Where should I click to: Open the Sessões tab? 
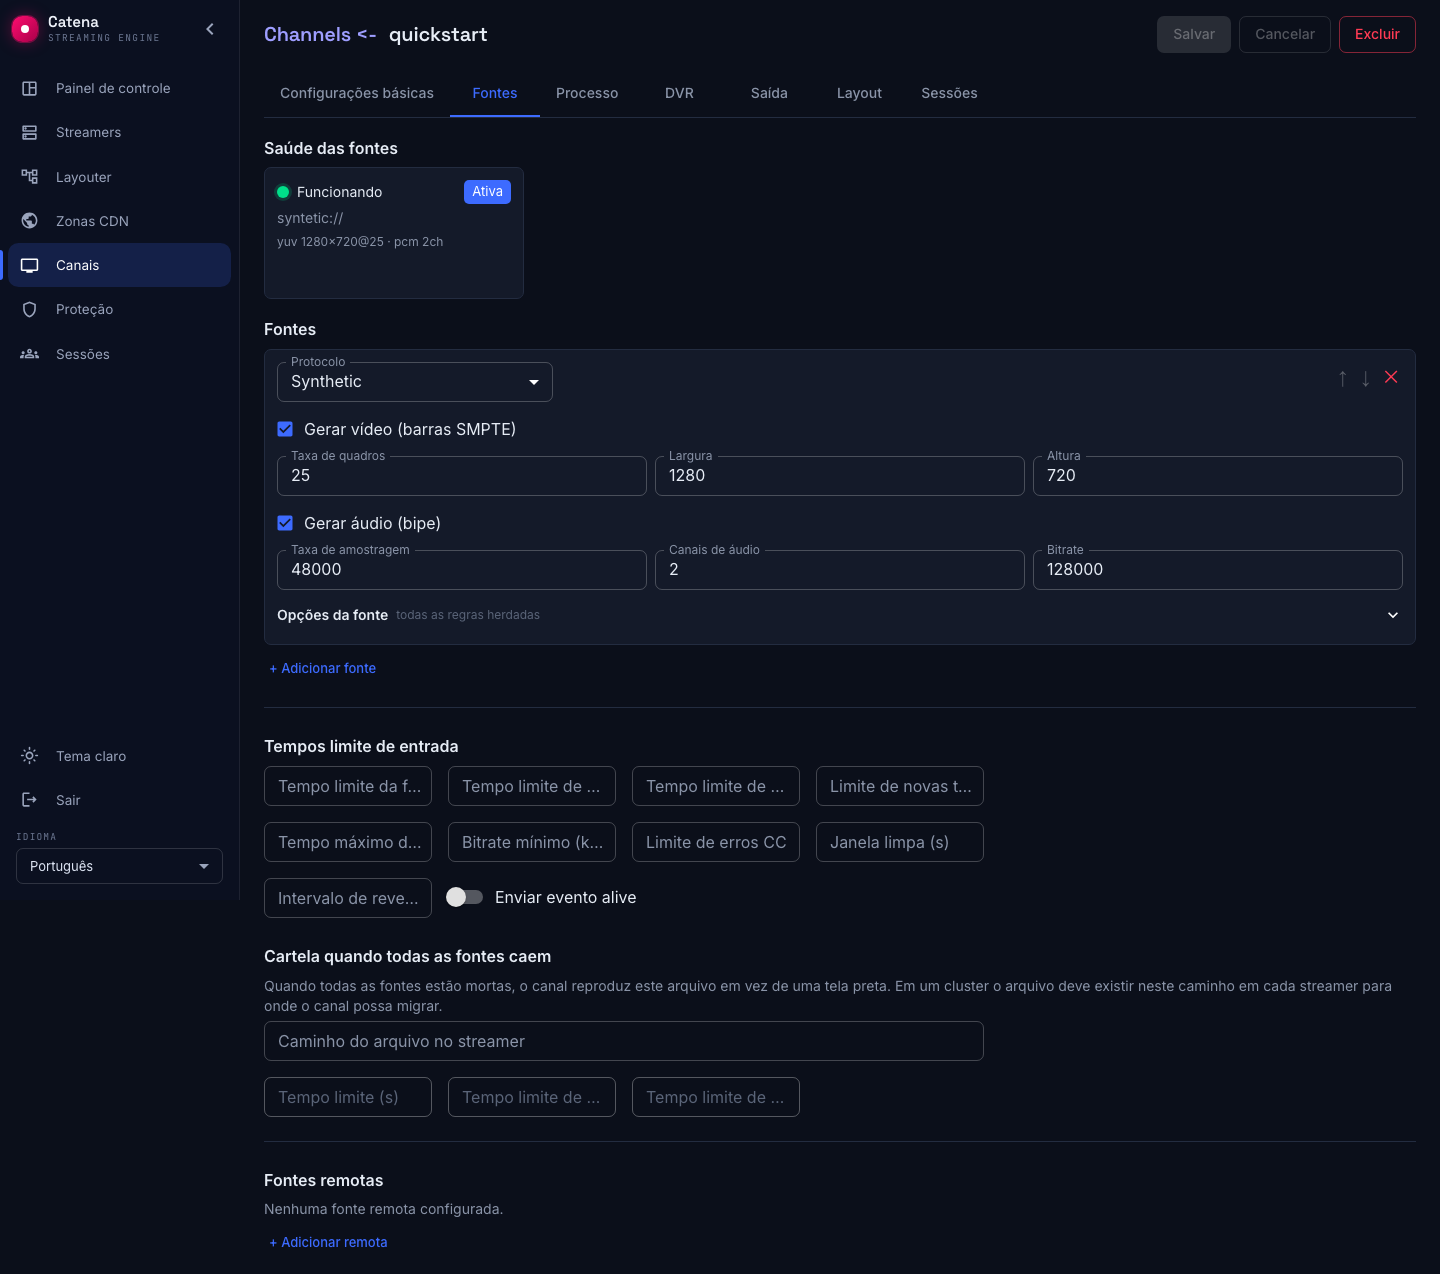pos(949,93)
